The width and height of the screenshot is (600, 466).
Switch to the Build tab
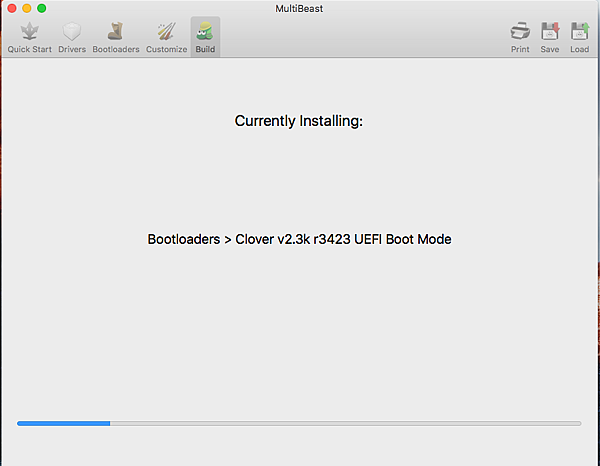[x=205, y=37]
